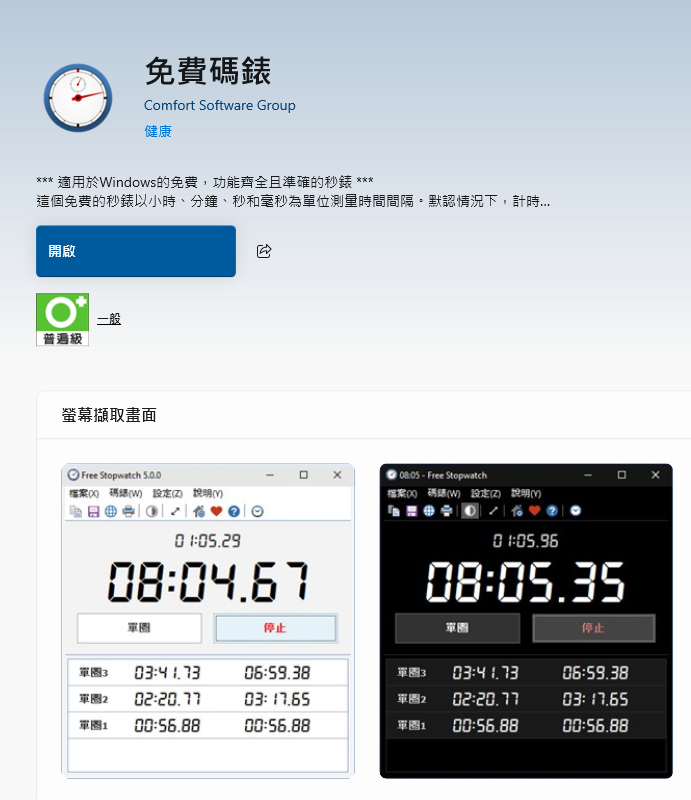Click the 停止 button in the dark stopwatch window
The width and height of the screenshot is (691, 800).
[594, 628]
